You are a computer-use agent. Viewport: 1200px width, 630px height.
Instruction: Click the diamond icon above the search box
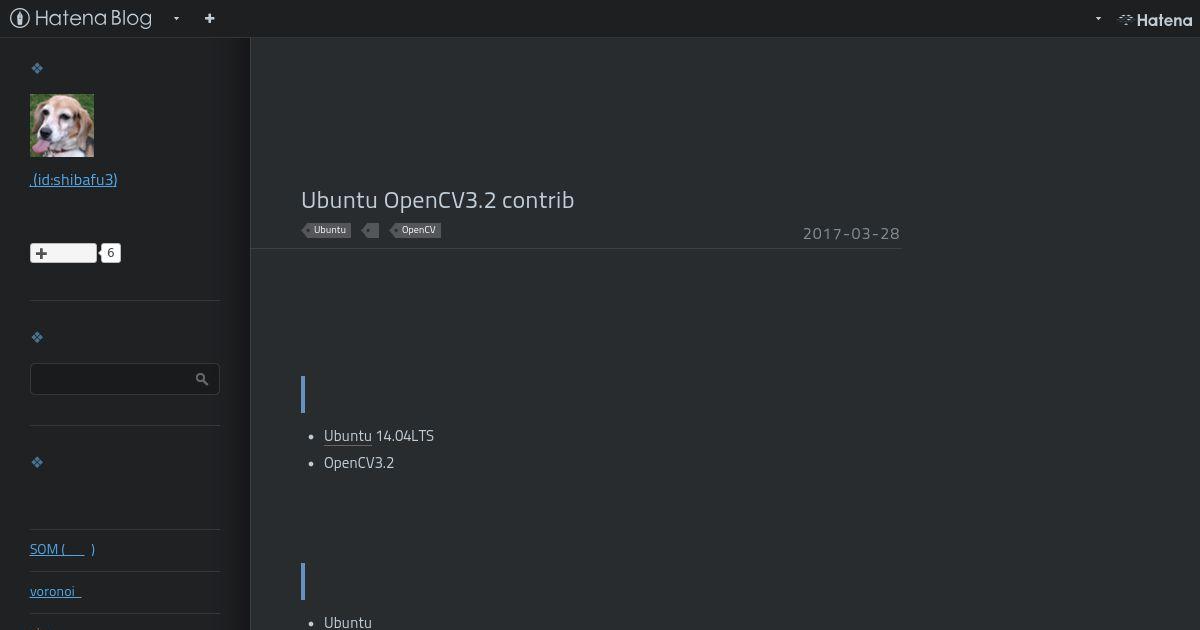[x=37, y=337]
